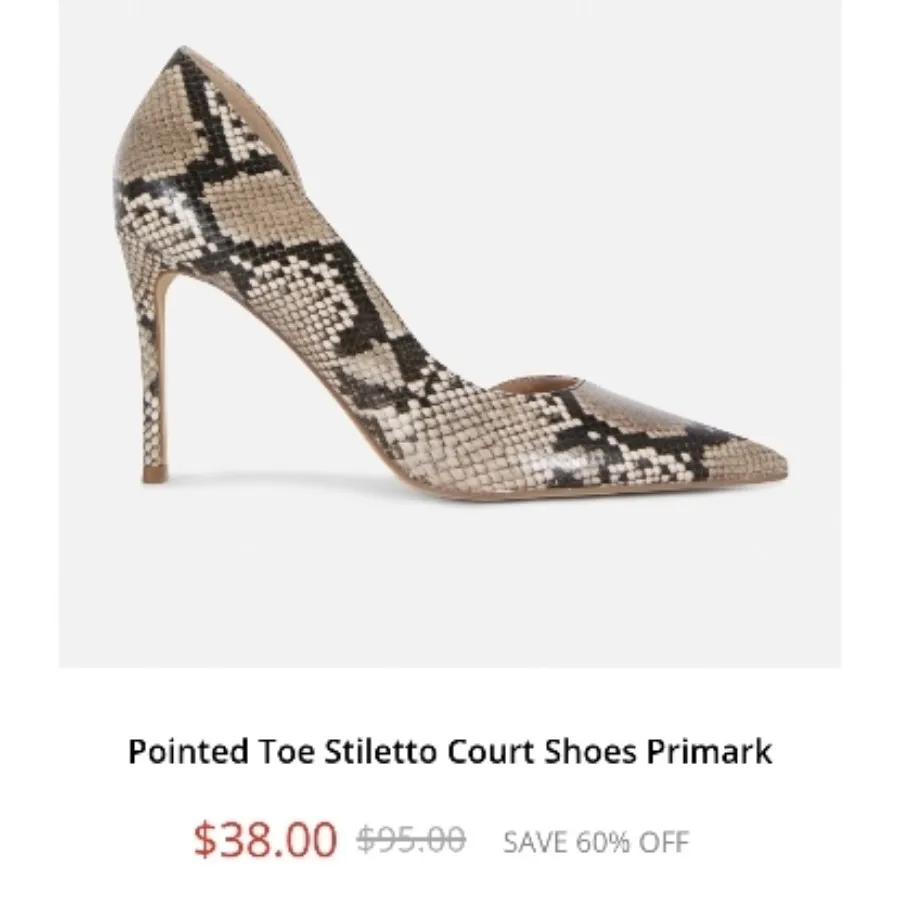
Task: Click the $38.00 sale price
Action: pyautogui.click(x=266, y=839)
